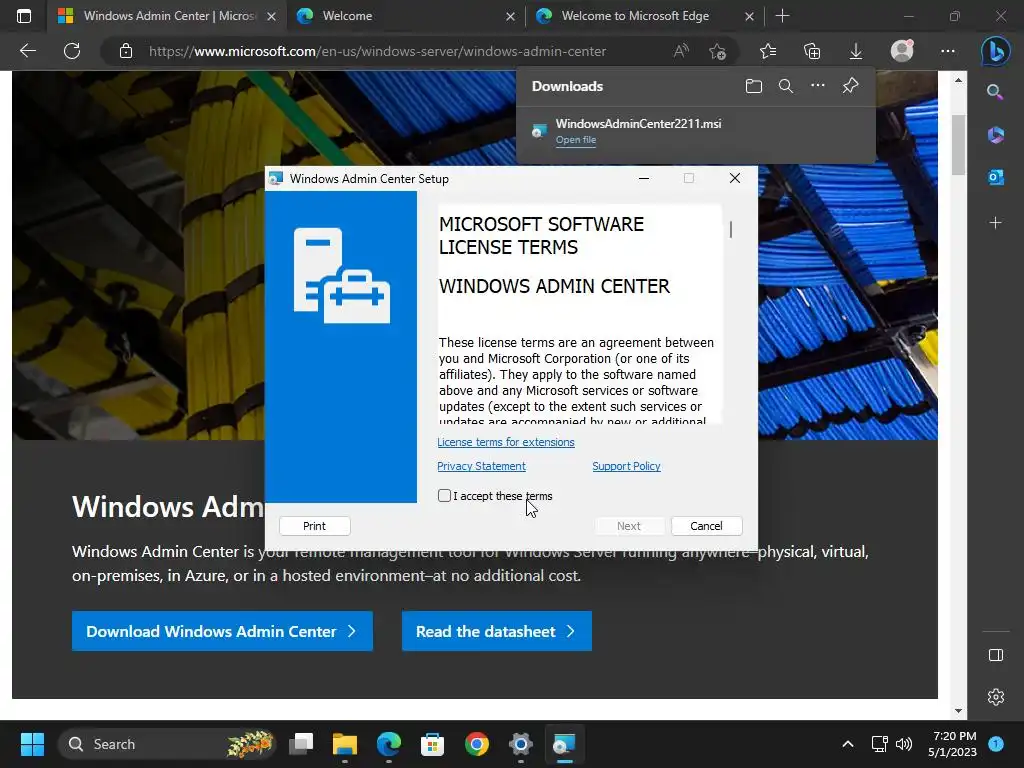Open Edge profile avatar
Viewport: 1024px width, 768px height.
[x=902, y=51]
